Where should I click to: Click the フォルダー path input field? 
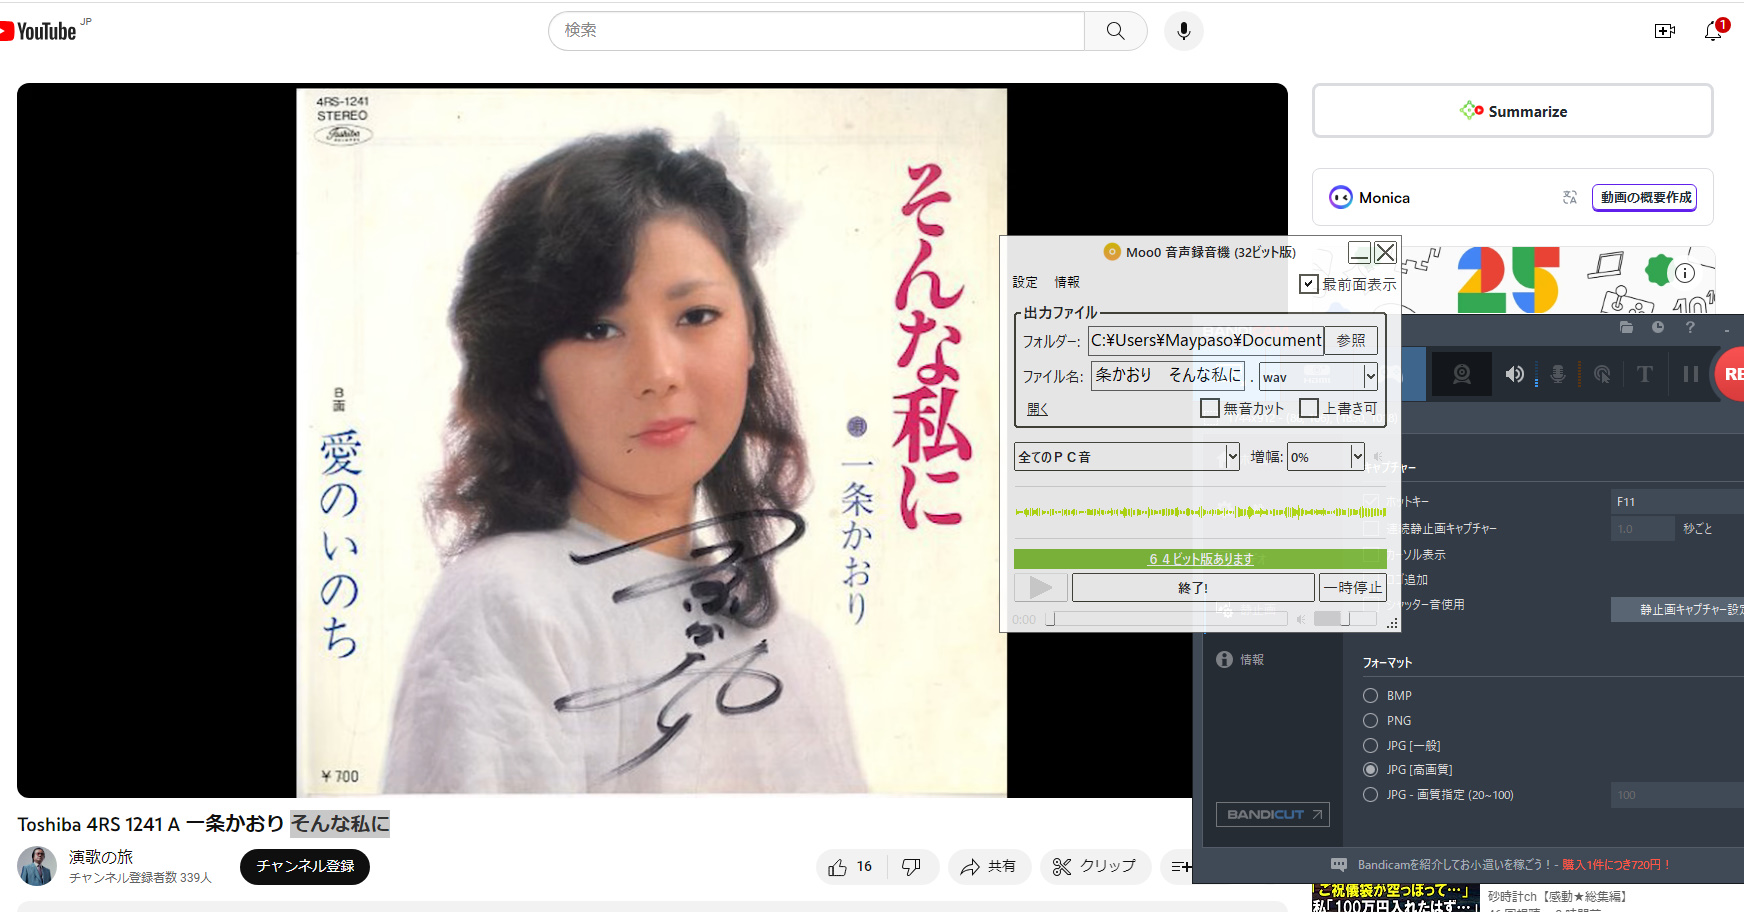click(1206, 340)
